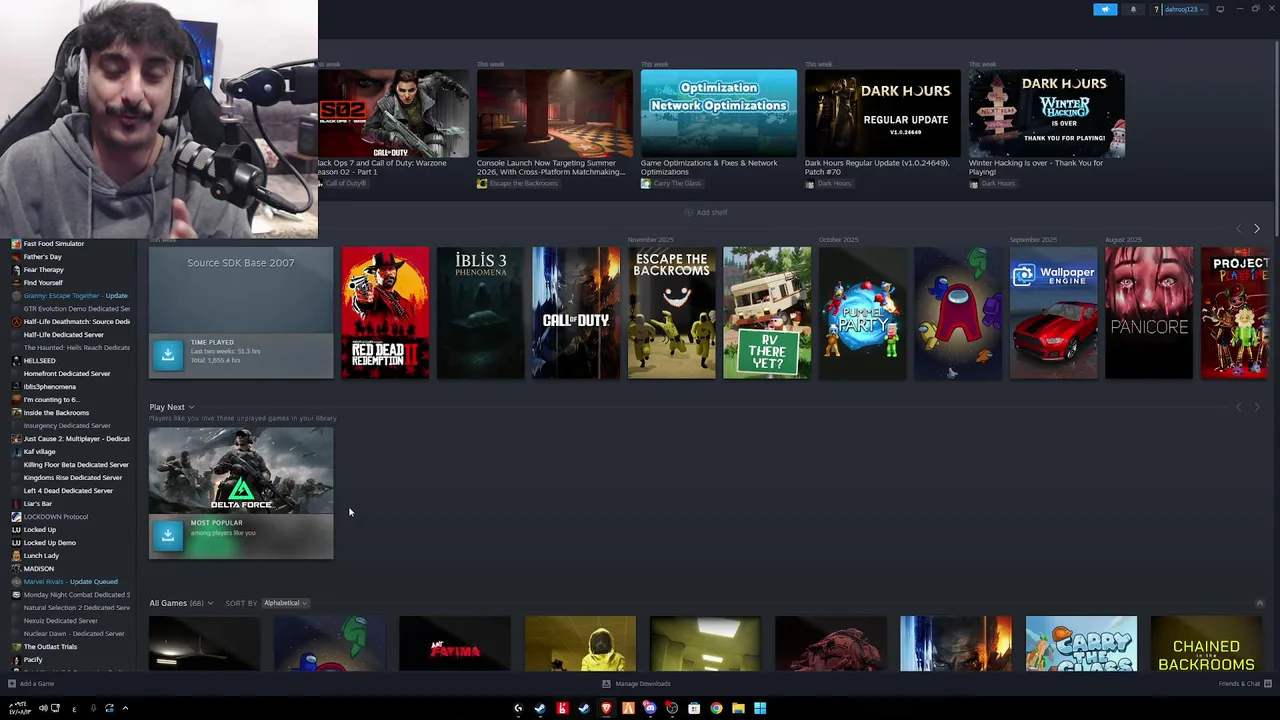The height and width of the screenshot is (720, 1280).
Task: Open the Chained in the Backrooms tile
Action: point(1206,643)
